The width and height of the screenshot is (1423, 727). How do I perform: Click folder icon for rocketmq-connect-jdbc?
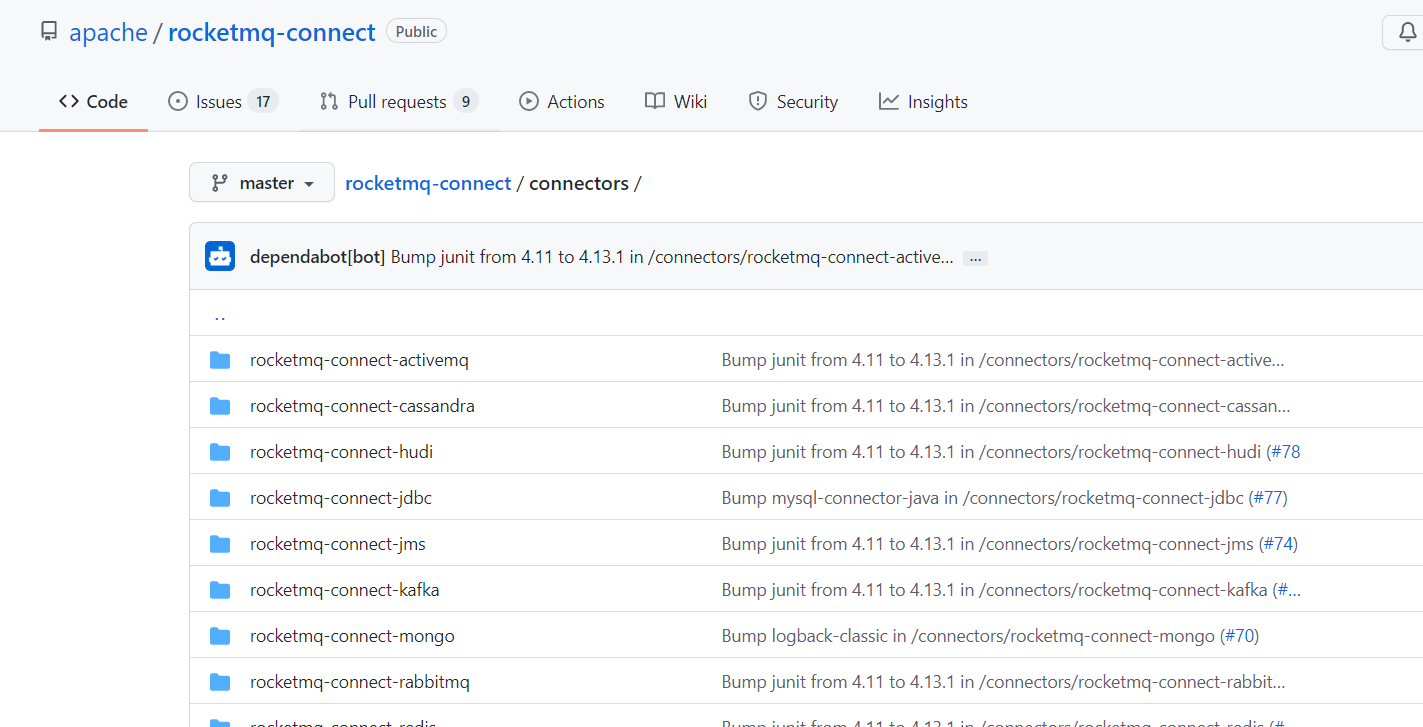pos(220,498)
